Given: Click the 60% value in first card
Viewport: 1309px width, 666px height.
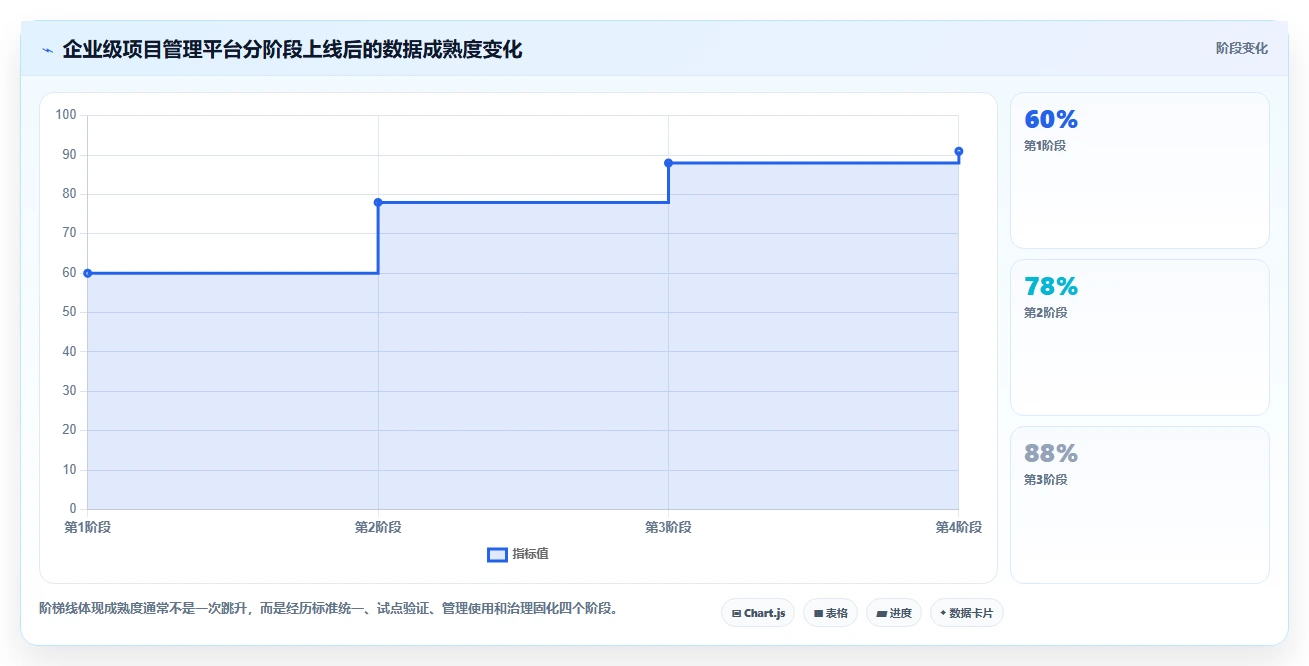Looking at the screenshot, I should click(x=1051, y=120).
